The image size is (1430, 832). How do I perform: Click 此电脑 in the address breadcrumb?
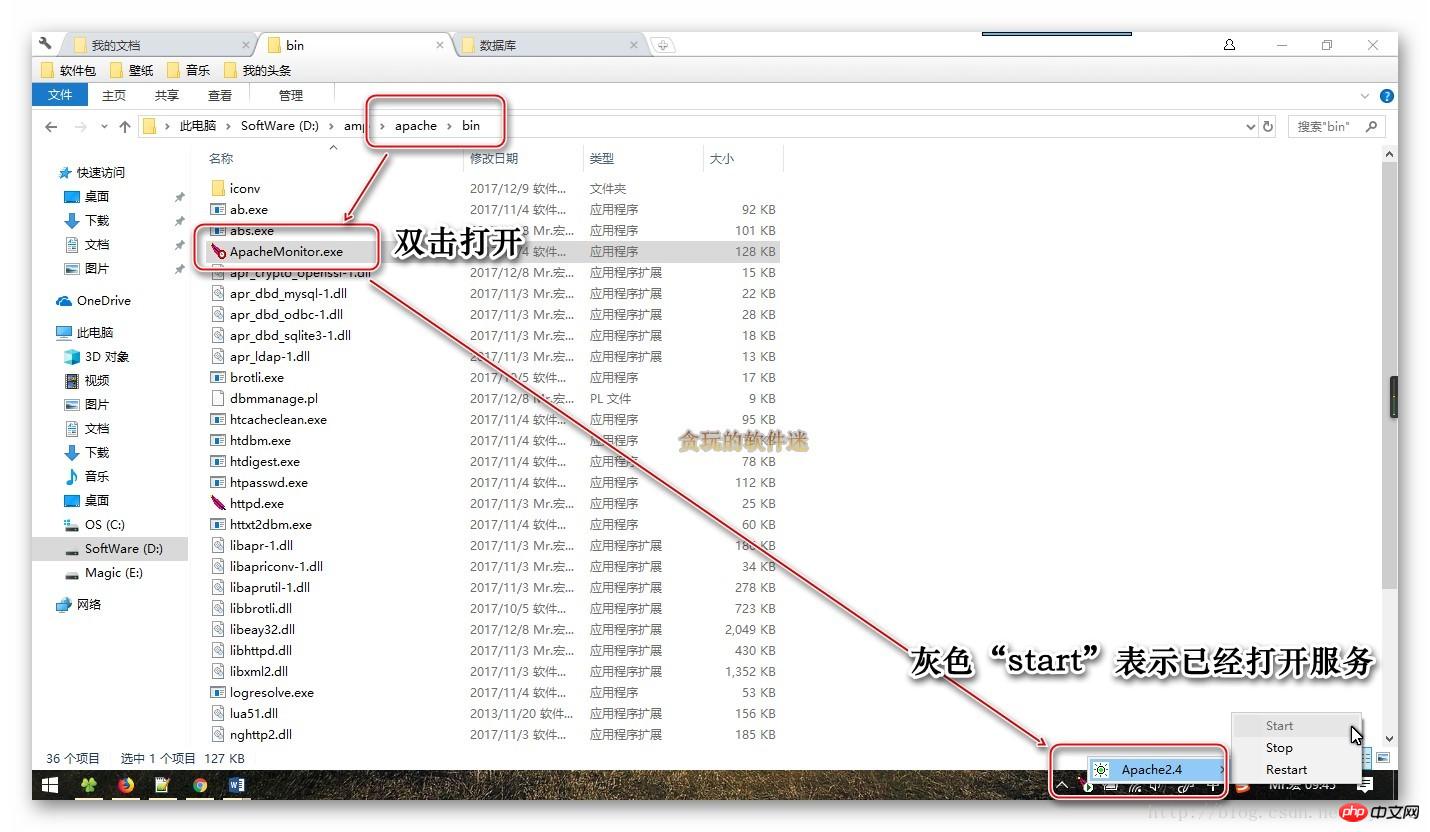coord(198,126)
